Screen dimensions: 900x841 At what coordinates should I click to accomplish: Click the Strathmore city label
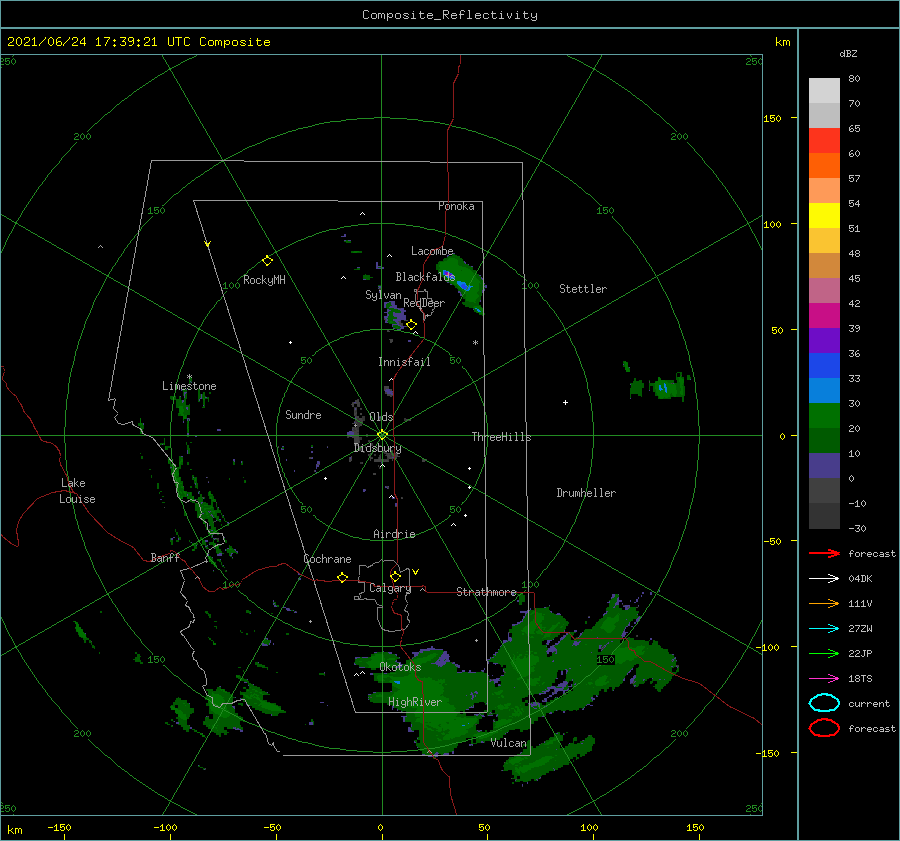coord(486,592)
